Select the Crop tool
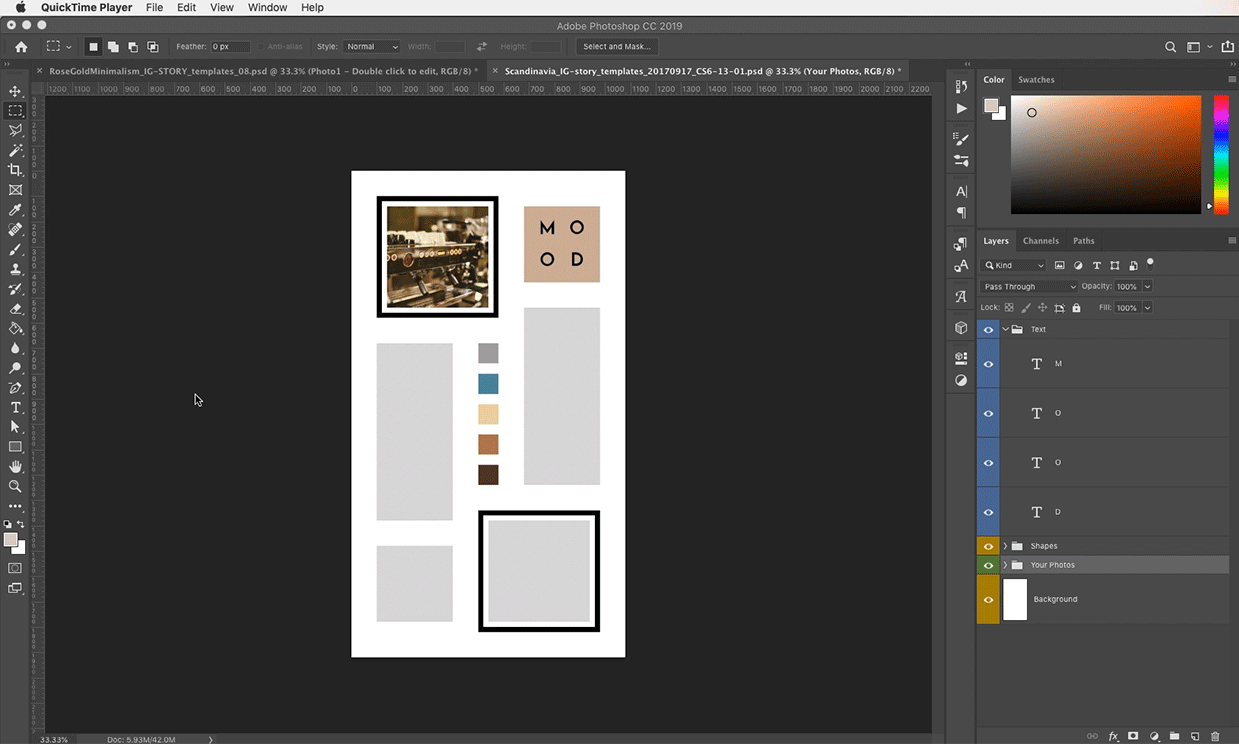Image resolution: width=1239 pixels, height=744 pixels. coord(15,170)
